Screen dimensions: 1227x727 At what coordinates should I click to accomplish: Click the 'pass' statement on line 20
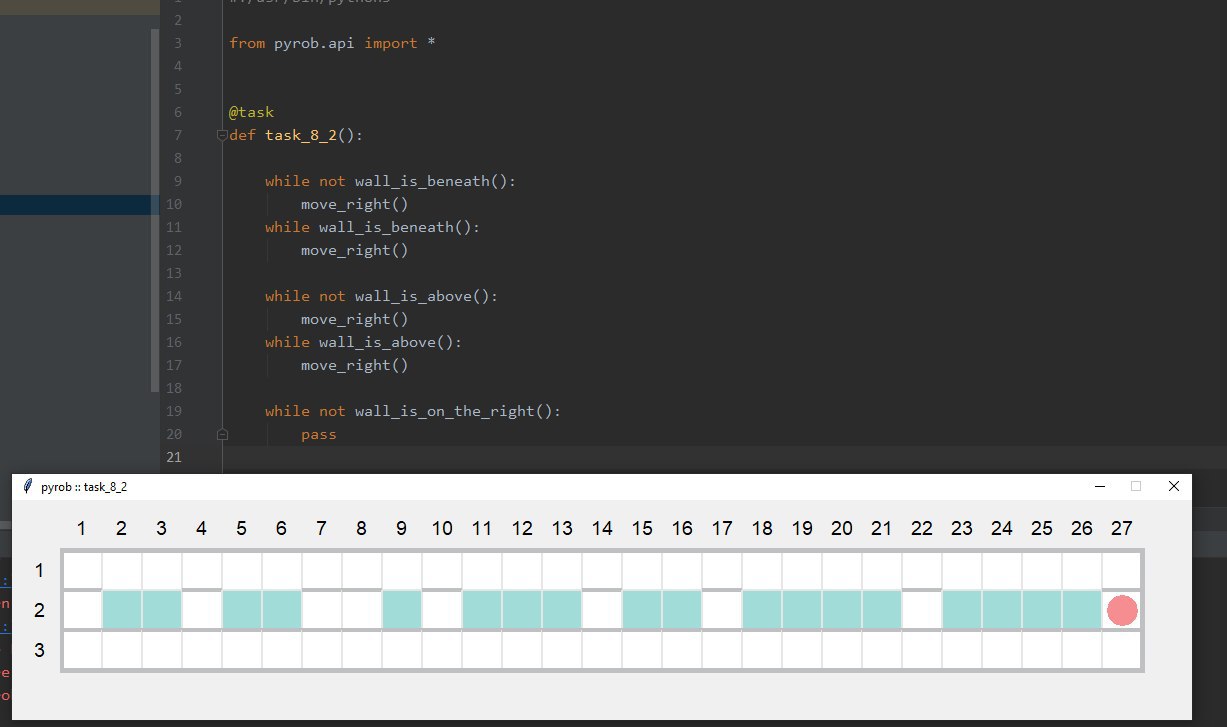[x=319, y=434]
